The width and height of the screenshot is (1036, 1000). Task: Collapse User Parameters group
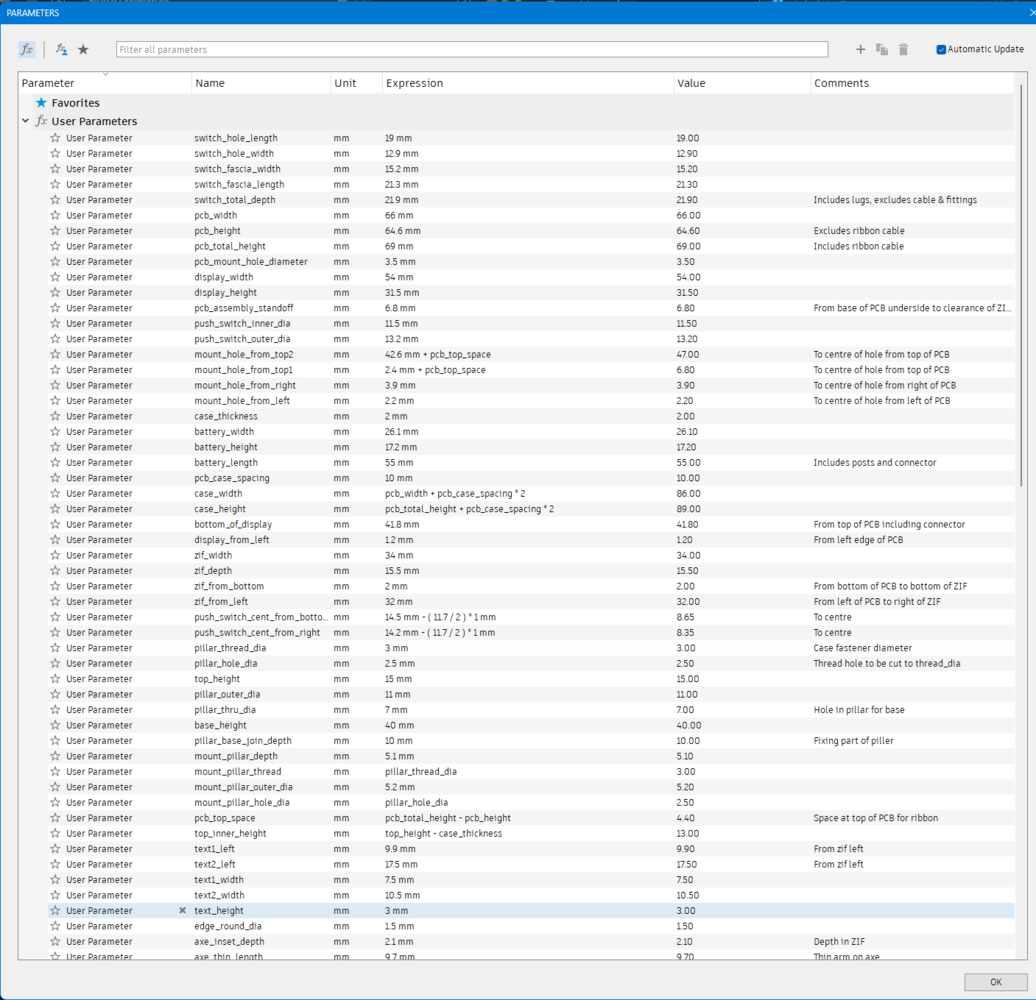(25, 121)
